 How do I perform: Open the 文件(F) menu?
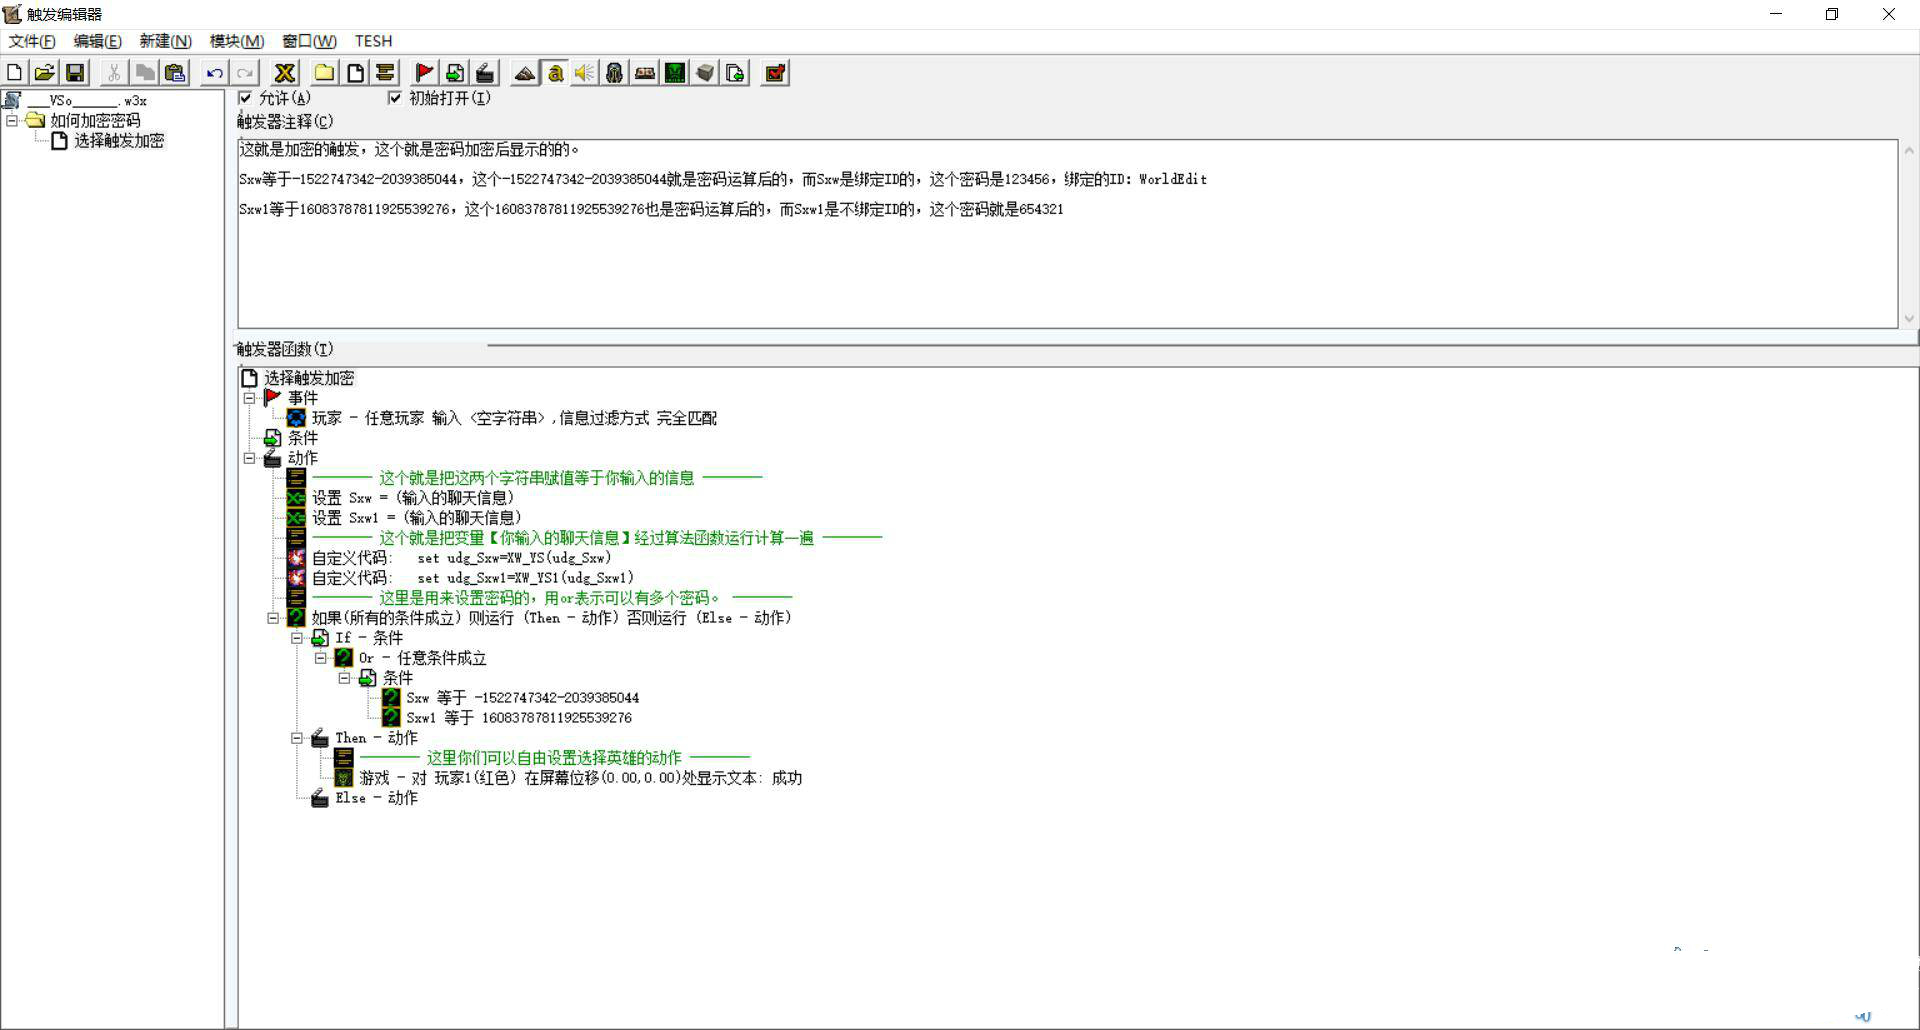point(32,41)
